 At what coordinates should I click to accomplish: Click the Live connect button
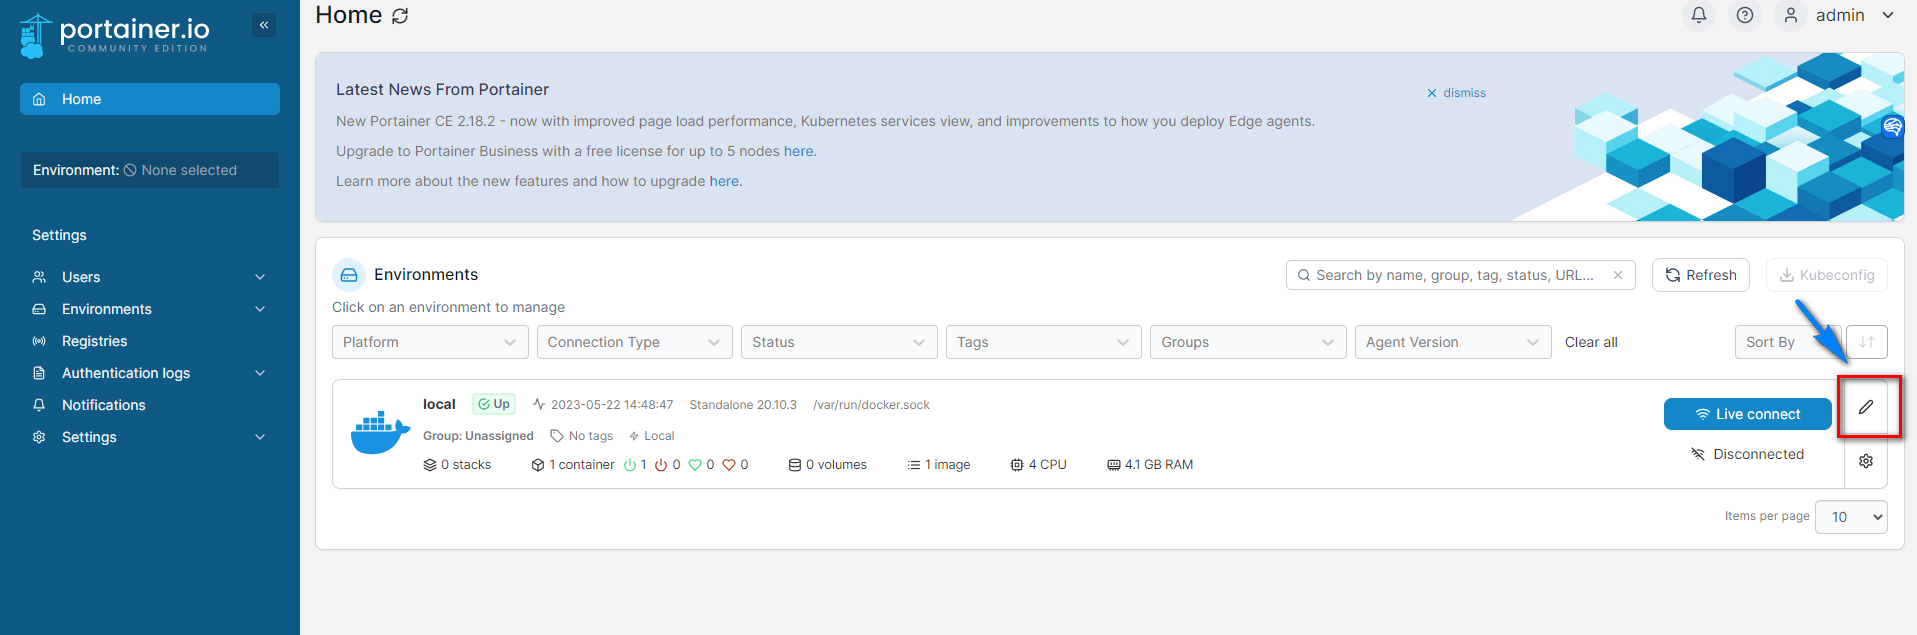pyautogui.click(x=1747, y=414)
